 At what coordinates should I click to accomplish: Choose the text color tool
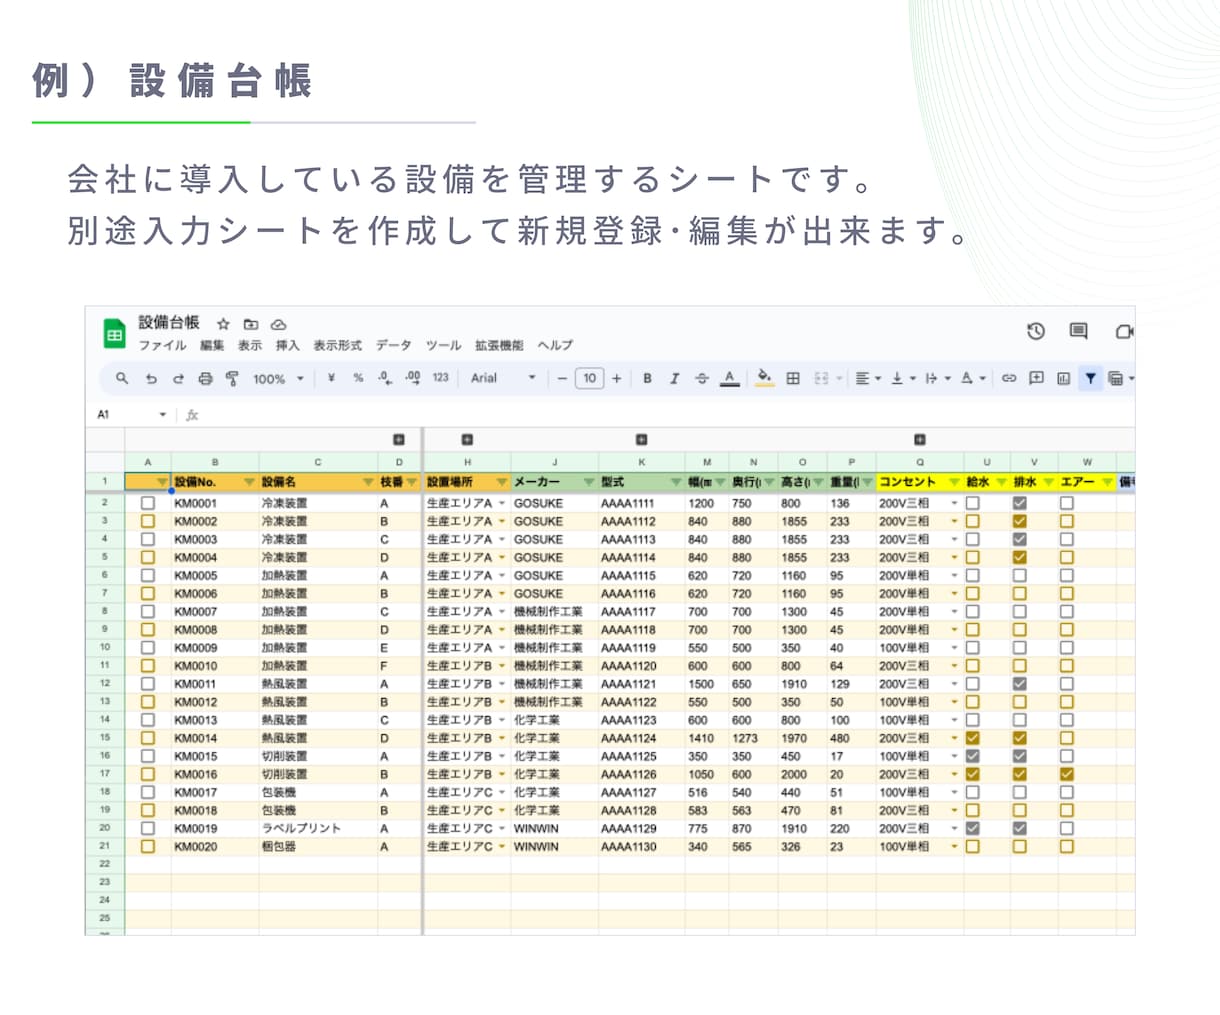729,378
